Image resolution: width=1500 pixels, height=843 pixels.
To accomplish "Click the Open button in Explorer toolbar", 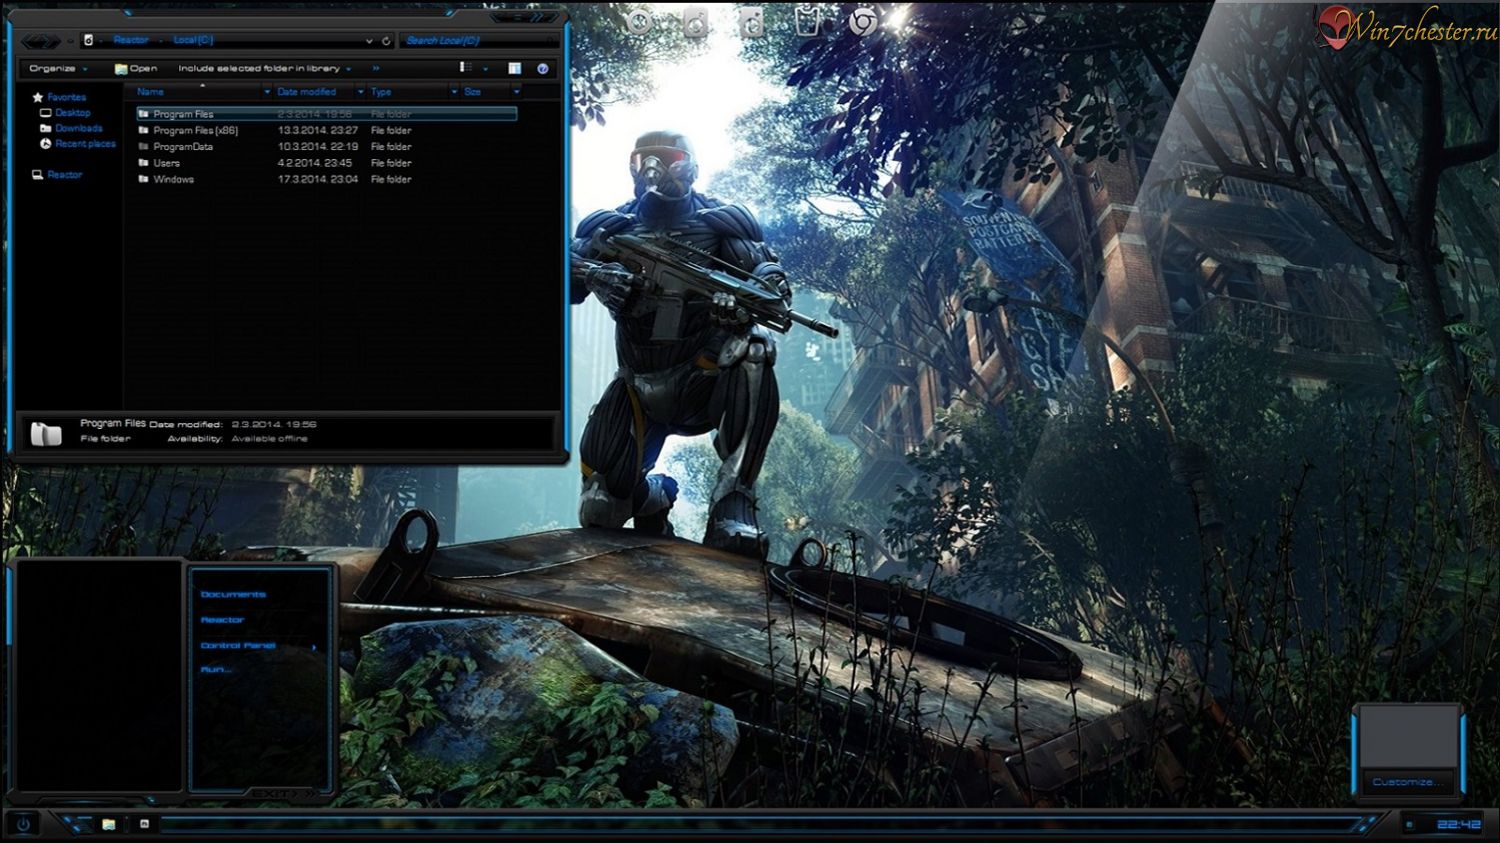I will pos(136,69).
